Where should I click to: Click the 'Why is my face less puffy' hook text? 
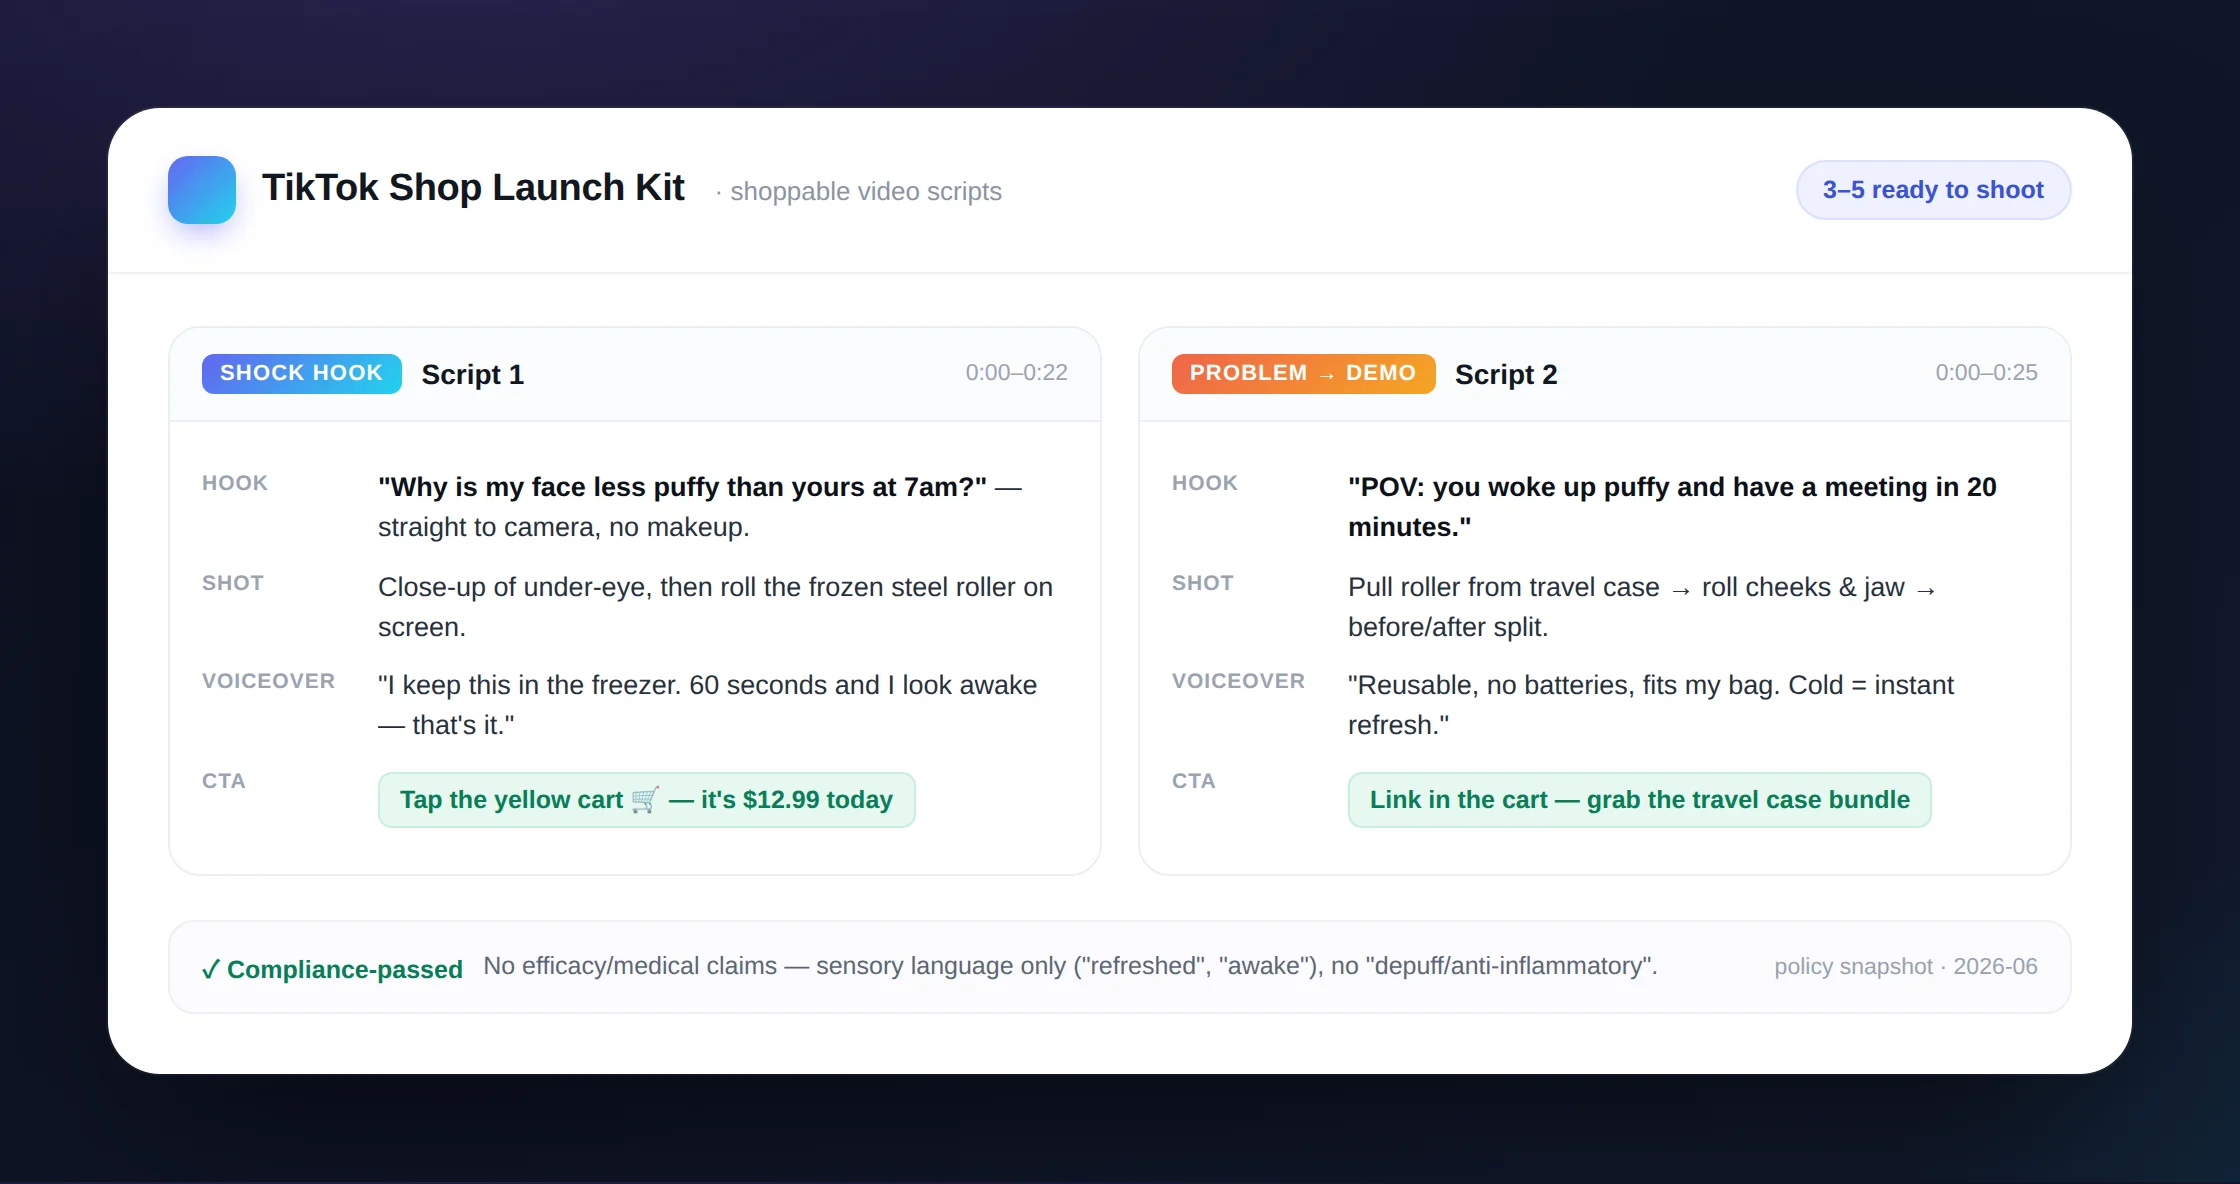pyautogui.click(x=700, y=507)
